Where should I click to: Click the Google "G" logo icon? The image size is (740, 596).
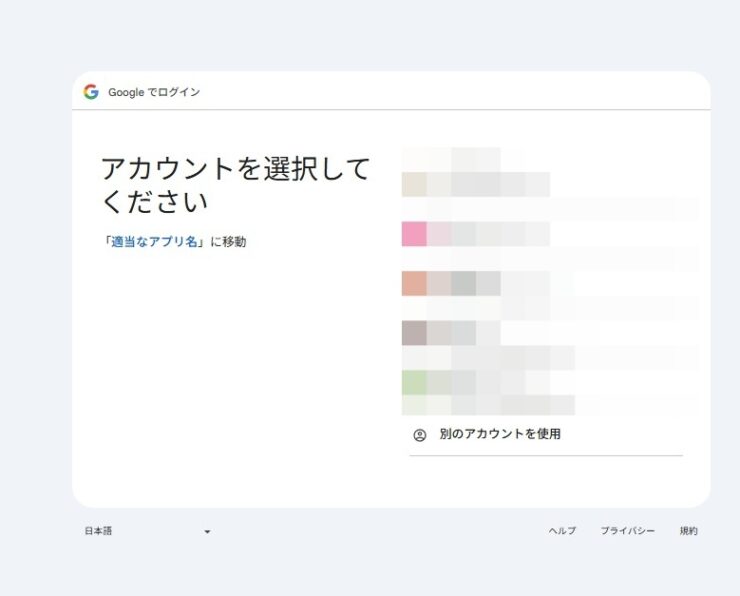[91, 92]
